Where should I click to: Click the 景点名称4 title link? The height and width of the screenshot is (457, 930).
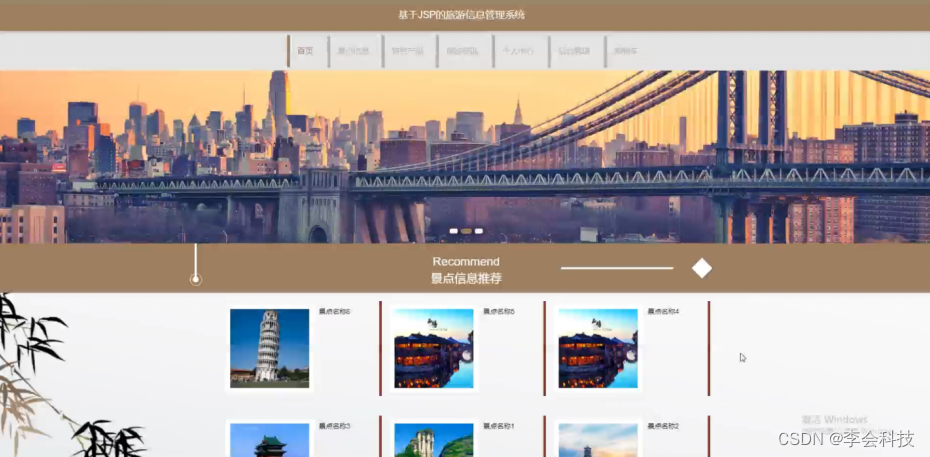(x=663, y=311)
